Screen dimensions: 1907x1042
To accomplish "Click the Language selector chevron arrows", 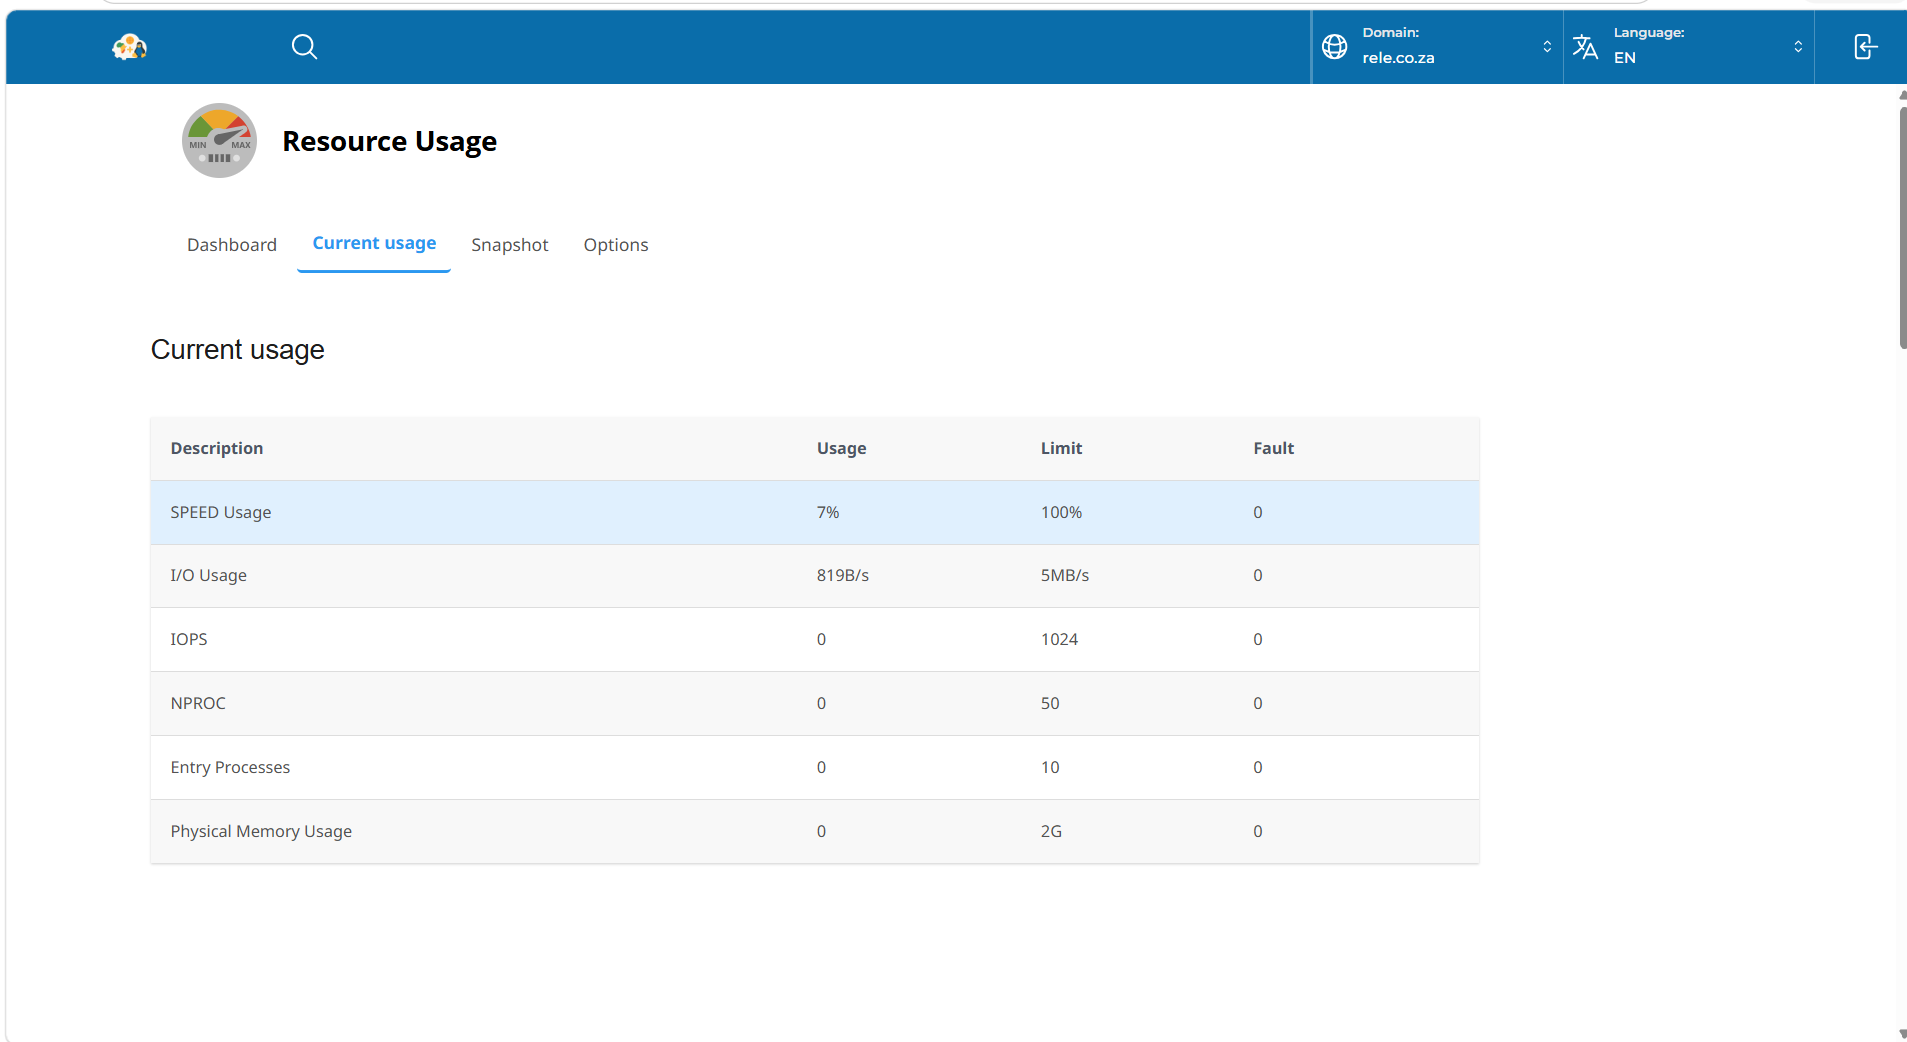I will [x=1798, y=47].
